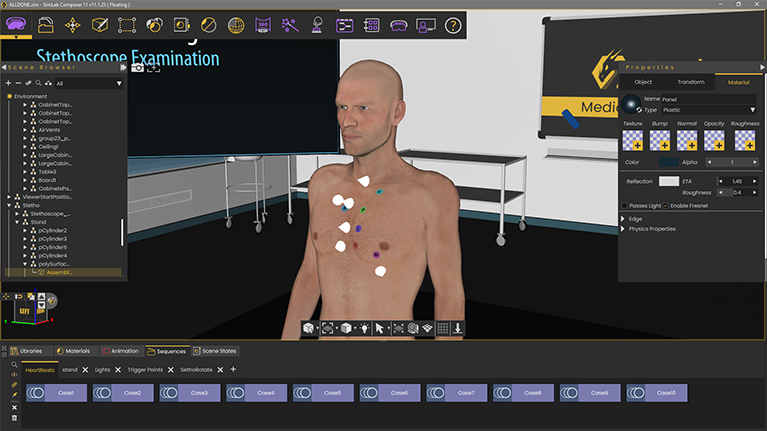This screenshot has width=767, height=431.
Task: Select the Assembl tree item
Action: coord(59,272)
